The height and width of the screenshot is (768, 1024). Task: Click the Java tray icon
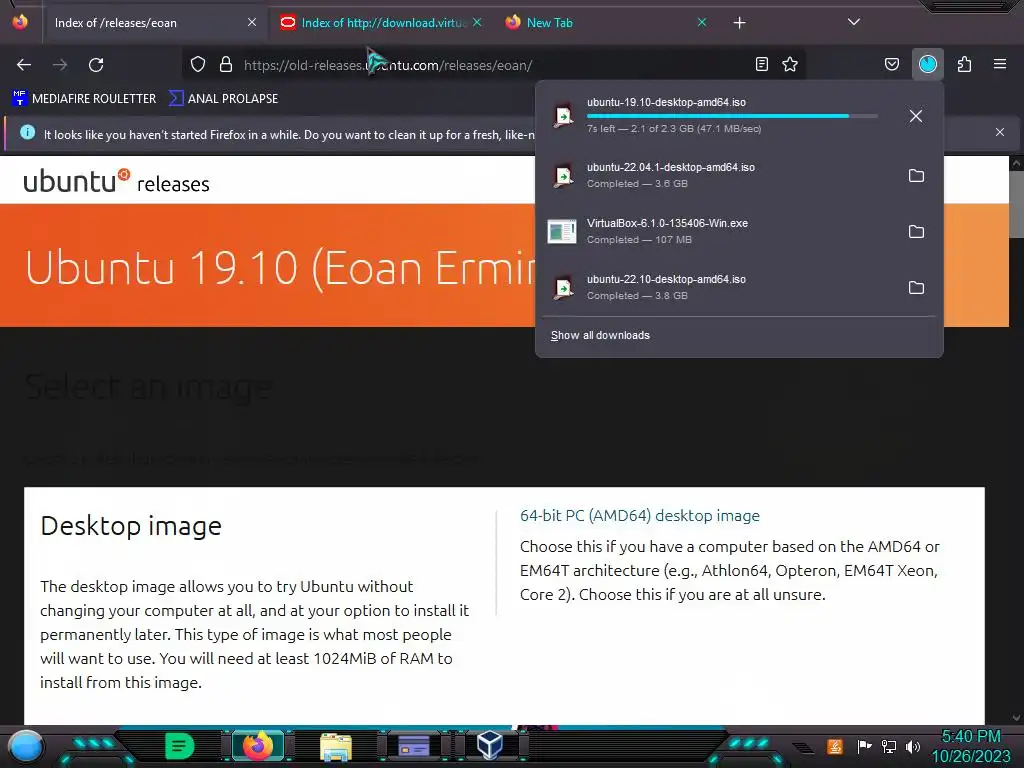835,746
